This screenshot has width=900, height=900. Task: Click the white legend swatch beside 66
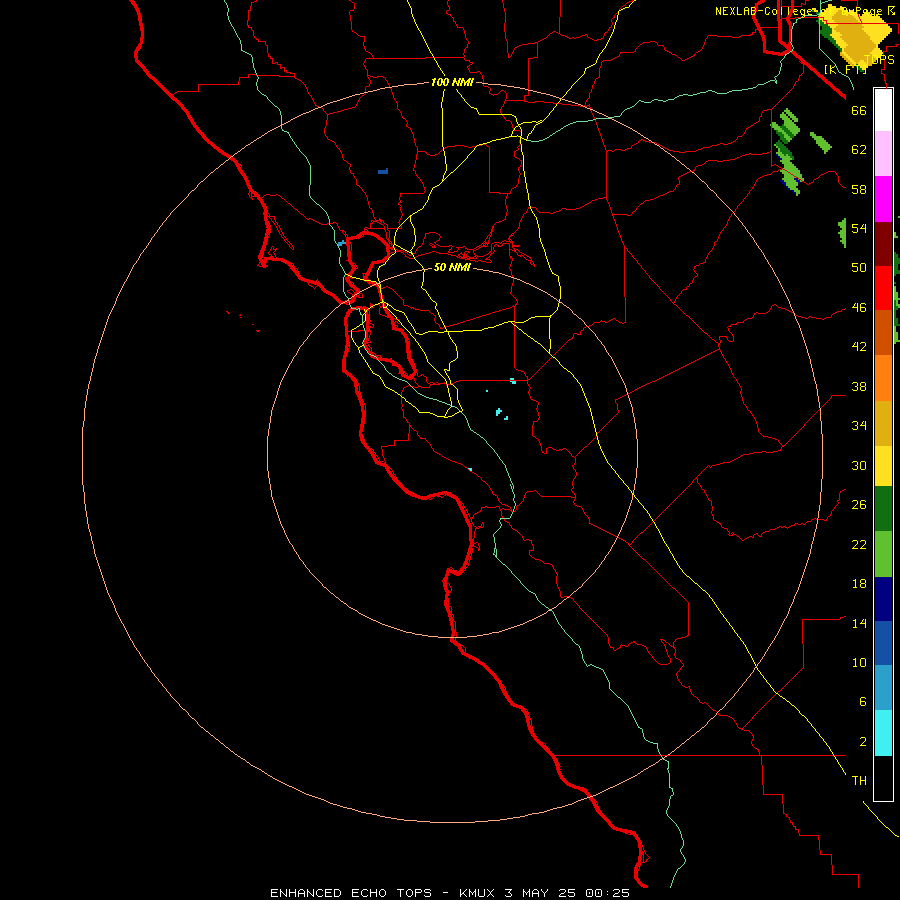click(x=883, y=110)
